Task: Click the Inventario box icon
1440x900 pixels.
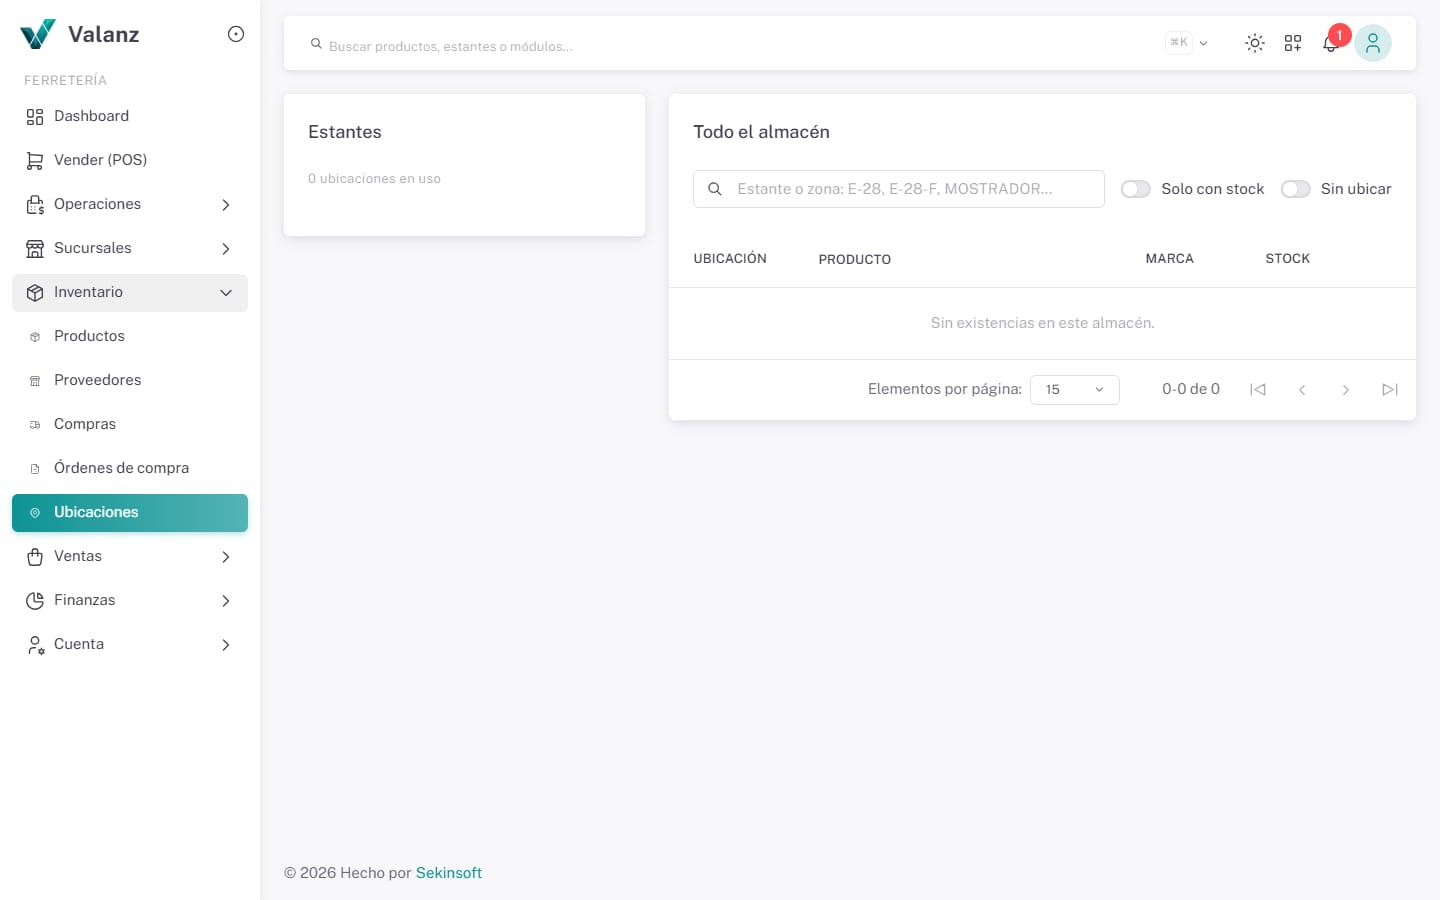Action: pos(35,293)
